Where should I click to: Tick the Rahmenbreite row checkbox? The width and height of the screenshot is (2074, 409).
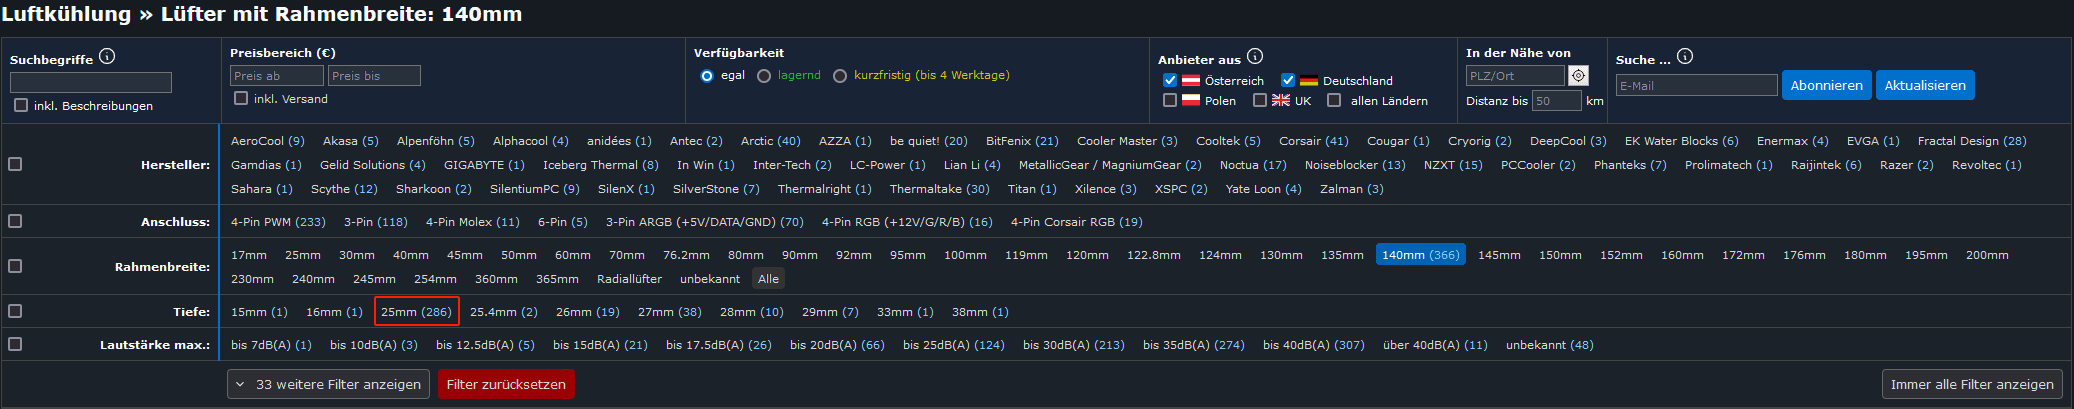click(x=15, y=266)
